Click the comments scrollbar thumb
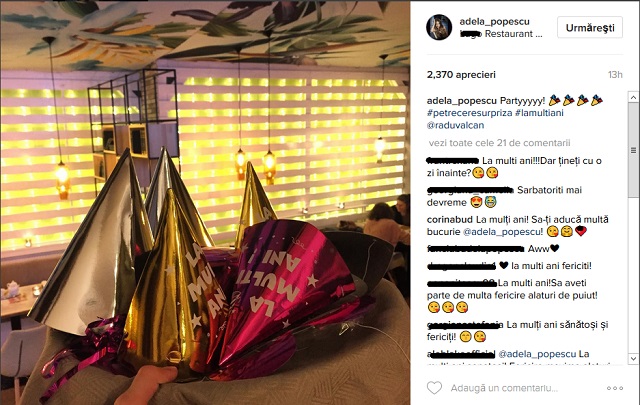640x405 pixels. coord(633,150)
